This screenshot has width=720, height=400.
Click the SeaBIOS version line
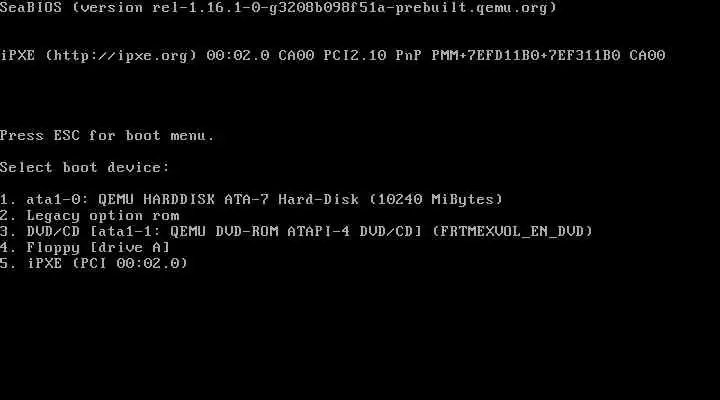278,7
